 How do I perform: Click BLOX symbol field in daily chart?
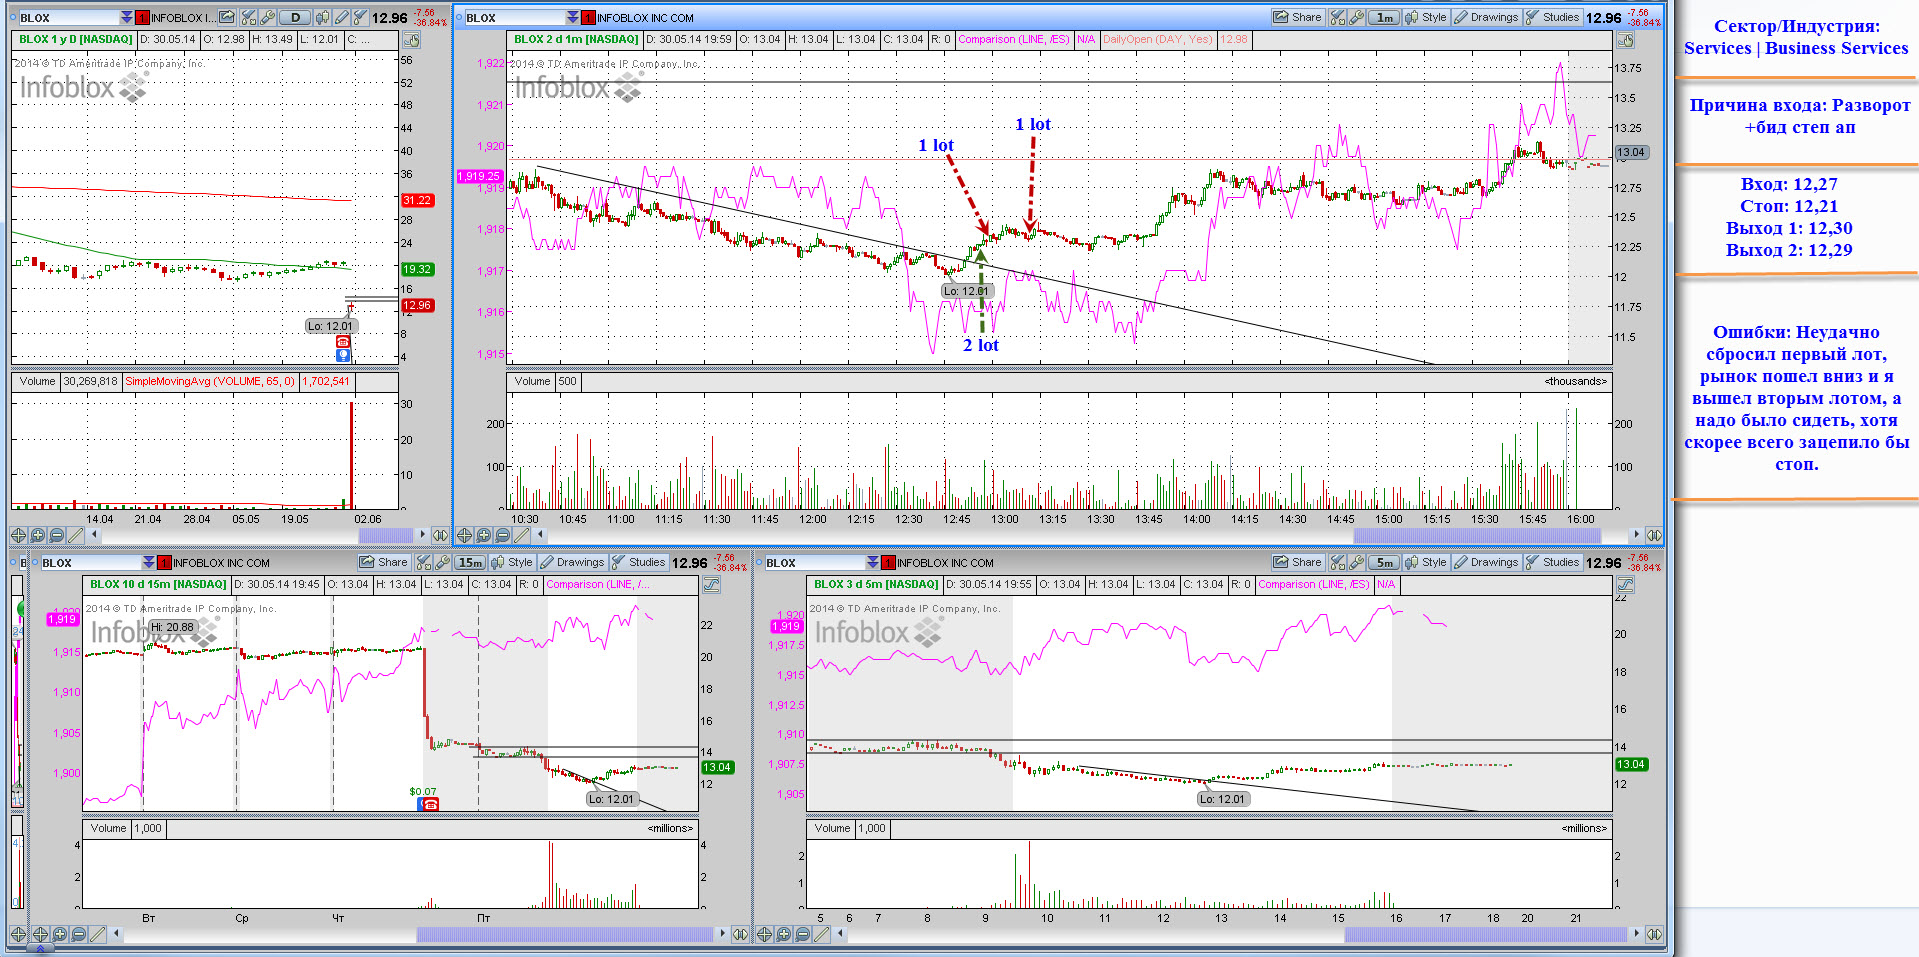69,17
